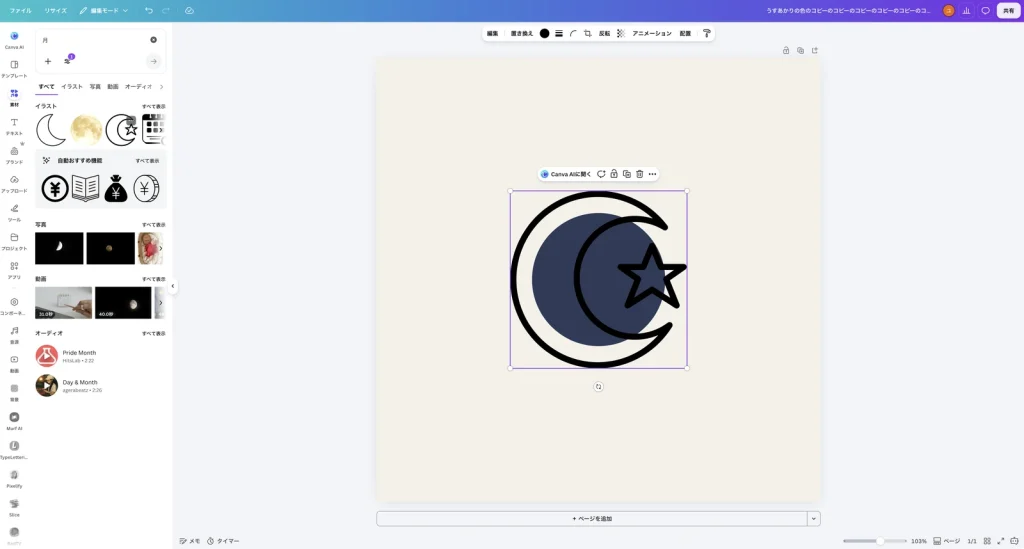1024x549 pixels.
Task: Open the Slice app icon
Action: pos(14,507)
